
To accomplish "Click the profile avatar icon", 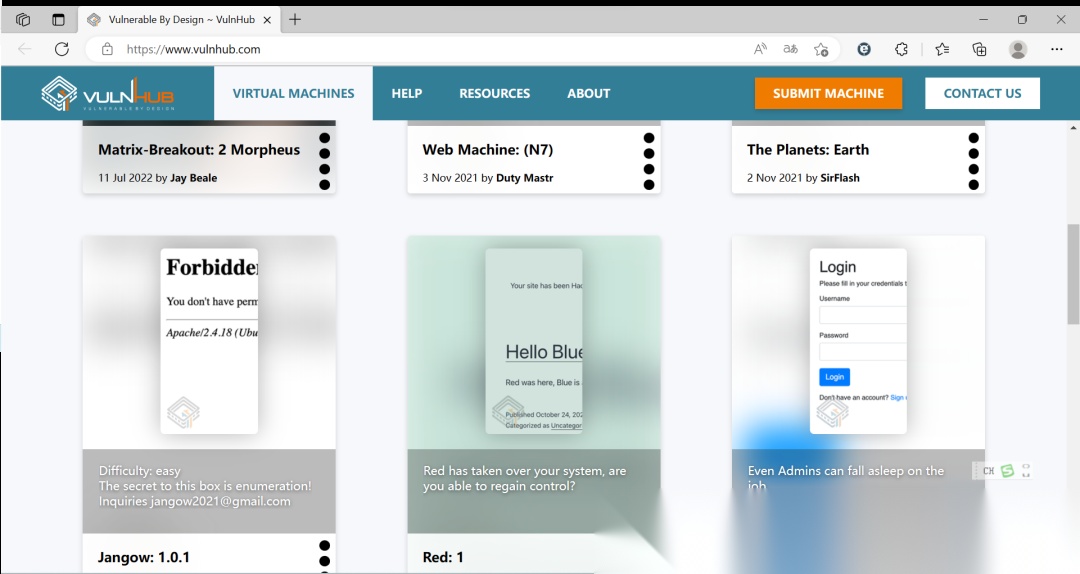I will [x=1018, y=49].
